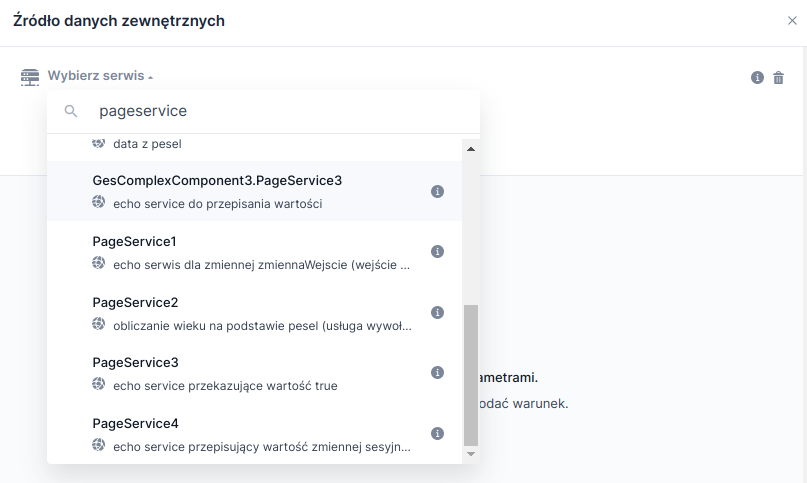Show info for PageService2
Screen dimensions: 807x483
437,312
